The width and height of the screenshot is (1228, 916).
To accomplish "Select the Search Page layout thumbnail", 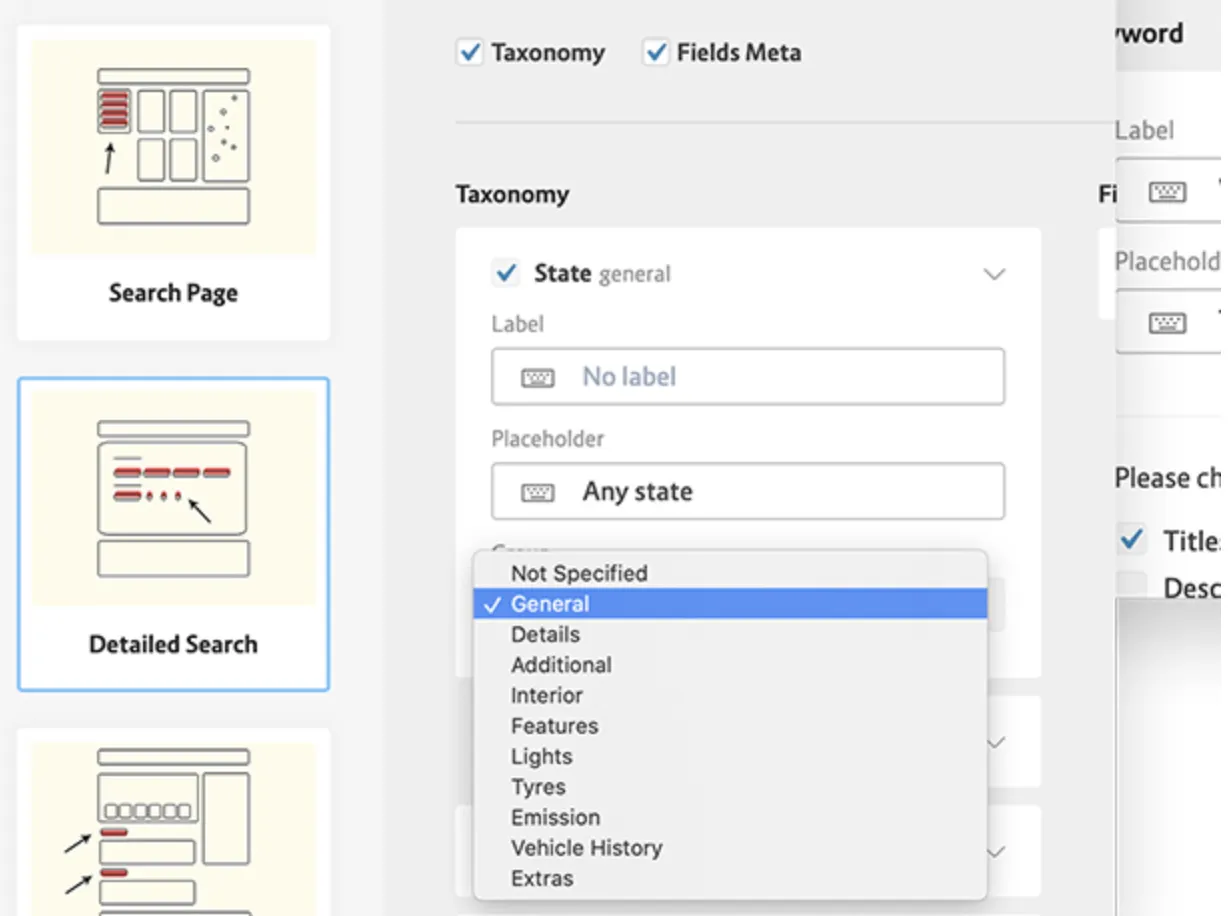I will pos(173,182).
